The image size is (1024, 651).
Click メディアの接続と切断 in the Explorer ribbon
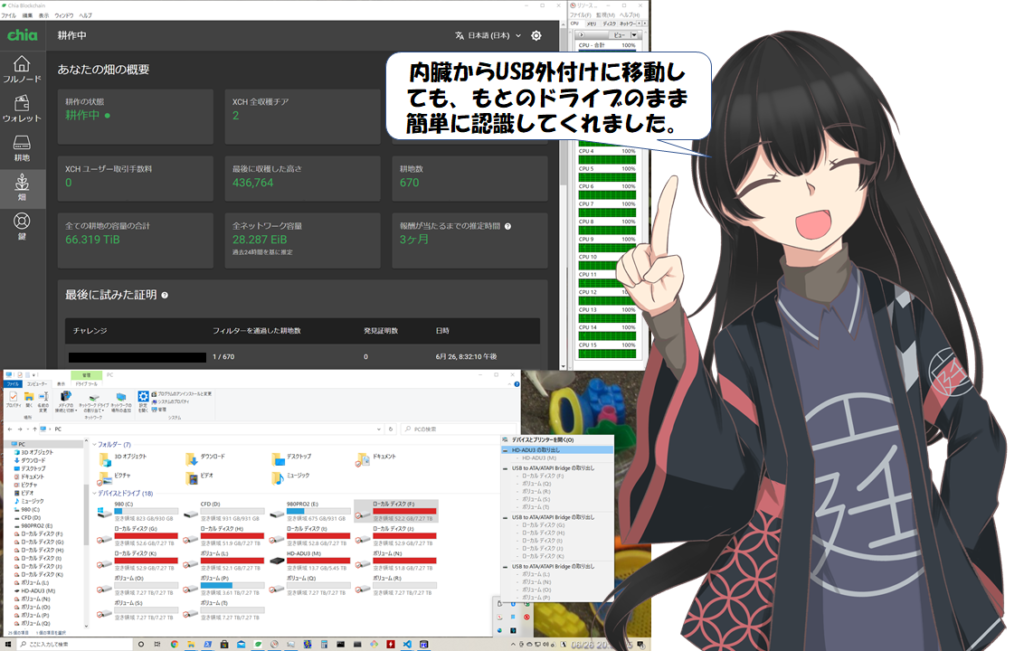[65, 402]
